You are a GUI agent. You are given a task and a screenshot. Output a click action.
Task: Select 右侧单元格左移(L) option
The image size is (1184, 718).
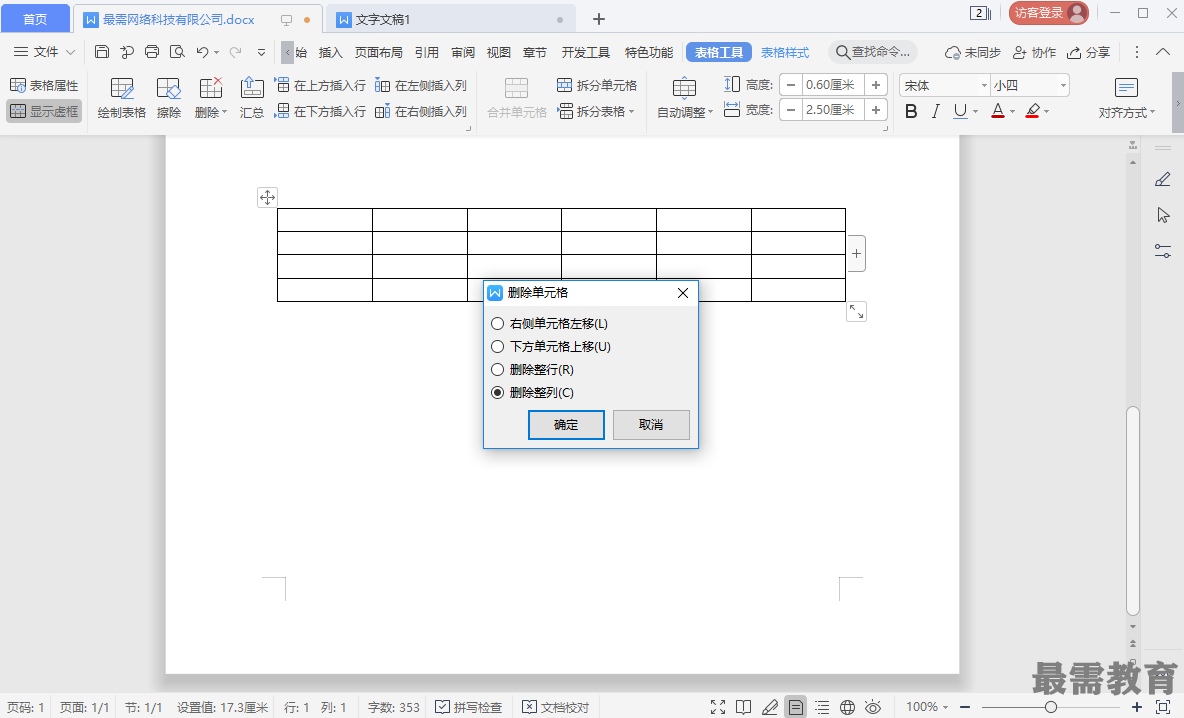point(549,323)
